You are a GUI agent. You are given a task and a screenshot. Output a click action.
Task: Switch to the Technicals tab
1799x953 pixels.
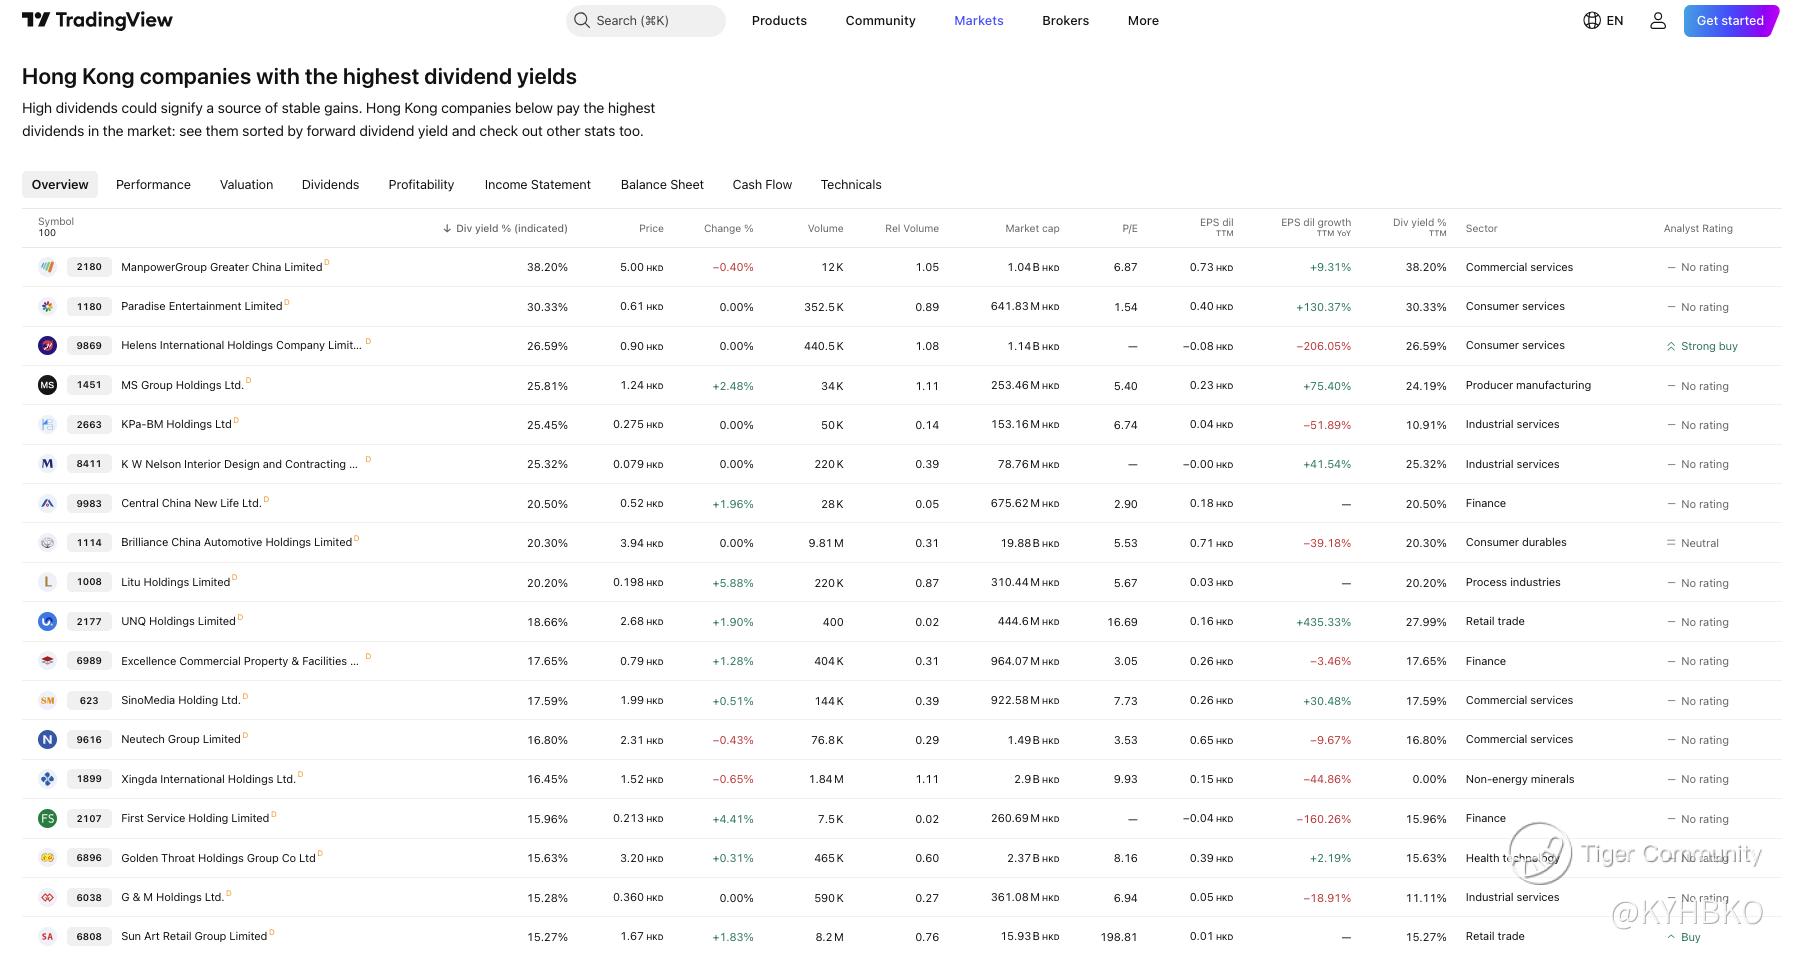coord(851,184)
